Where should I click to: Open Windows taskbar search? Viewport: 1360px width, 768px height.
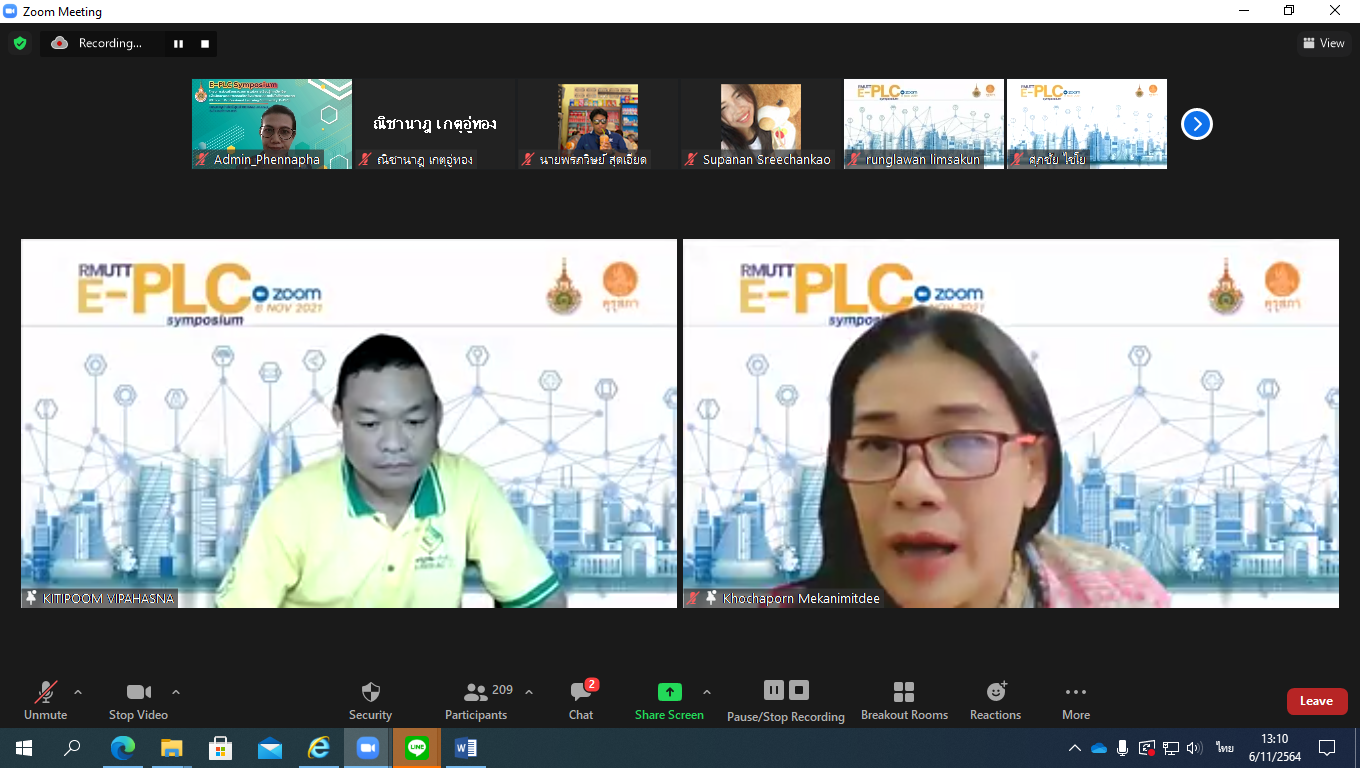click(x=73, y=748)
